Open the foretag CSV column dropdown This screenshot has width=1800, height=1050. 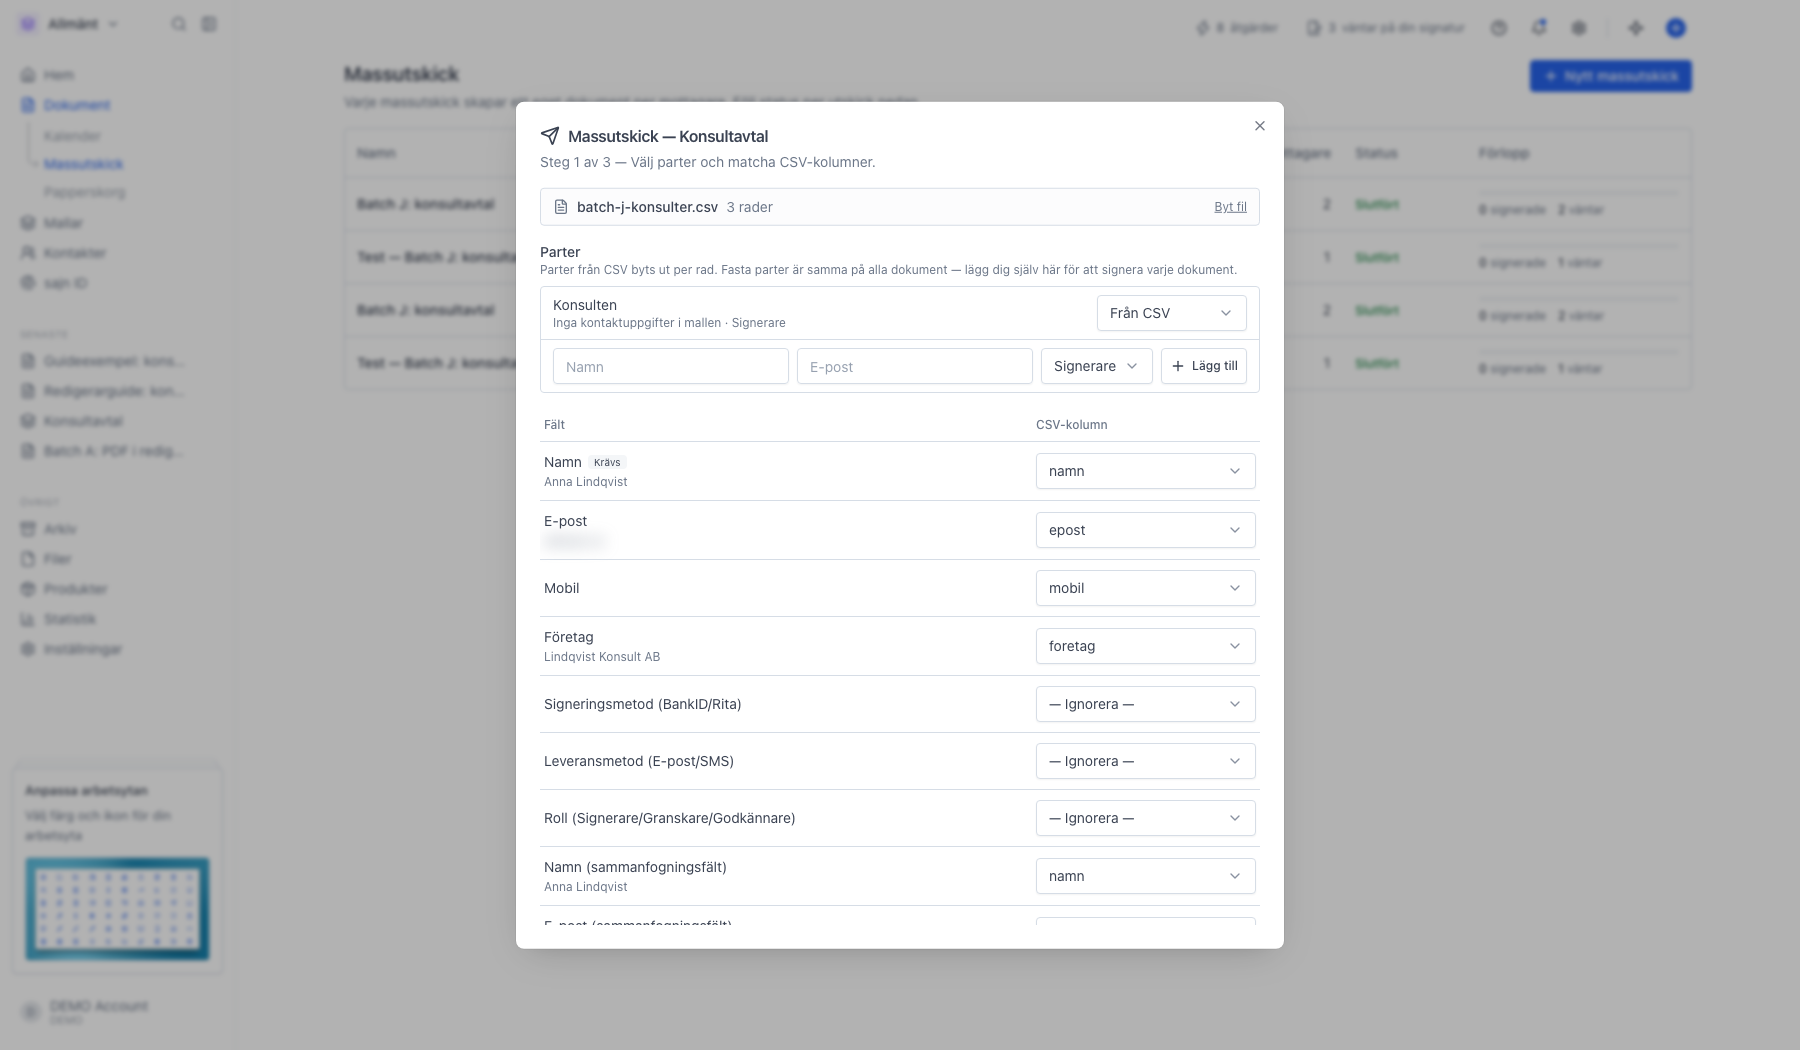[1146, 646]
